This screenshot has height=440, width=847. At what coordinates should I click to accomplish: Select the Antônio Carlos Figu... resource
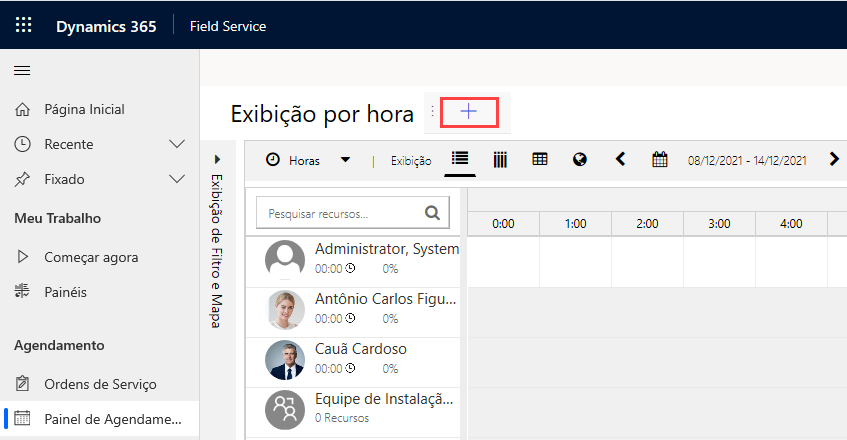(x=353, y=313)
